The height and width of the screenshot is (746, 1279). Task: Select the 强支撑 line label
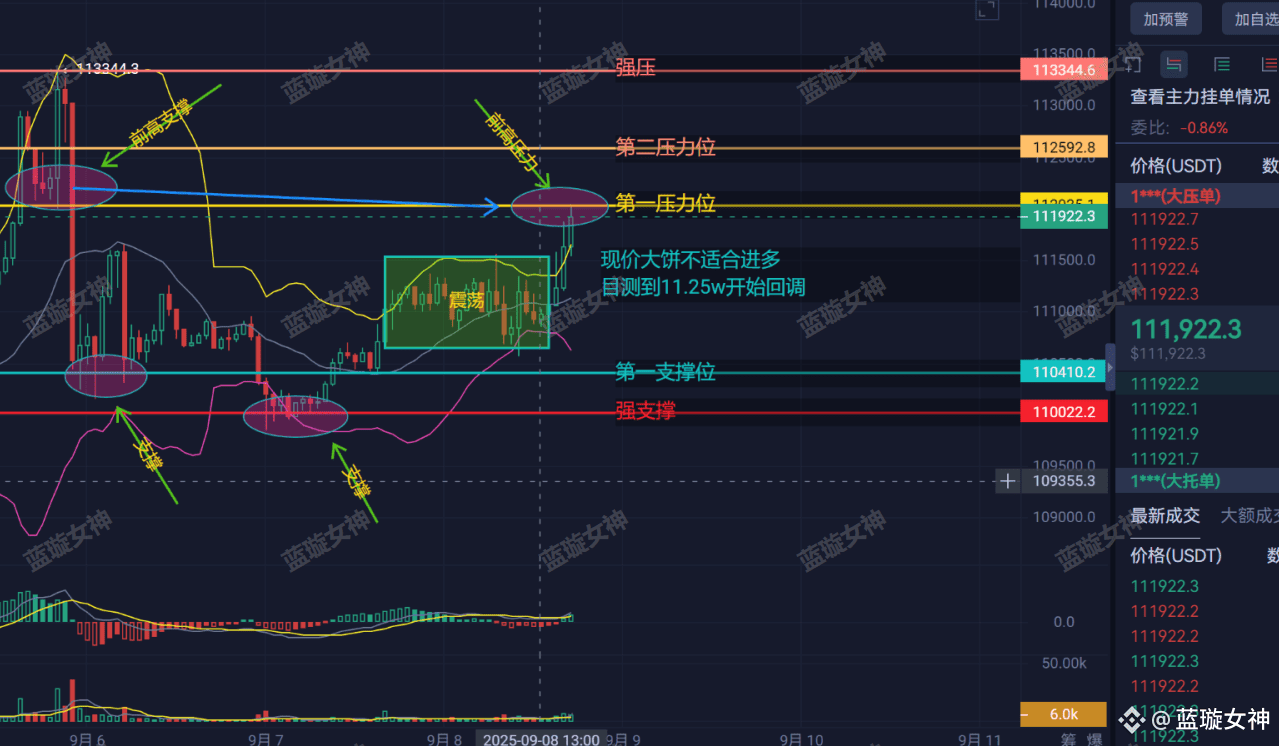pos(645,410)
